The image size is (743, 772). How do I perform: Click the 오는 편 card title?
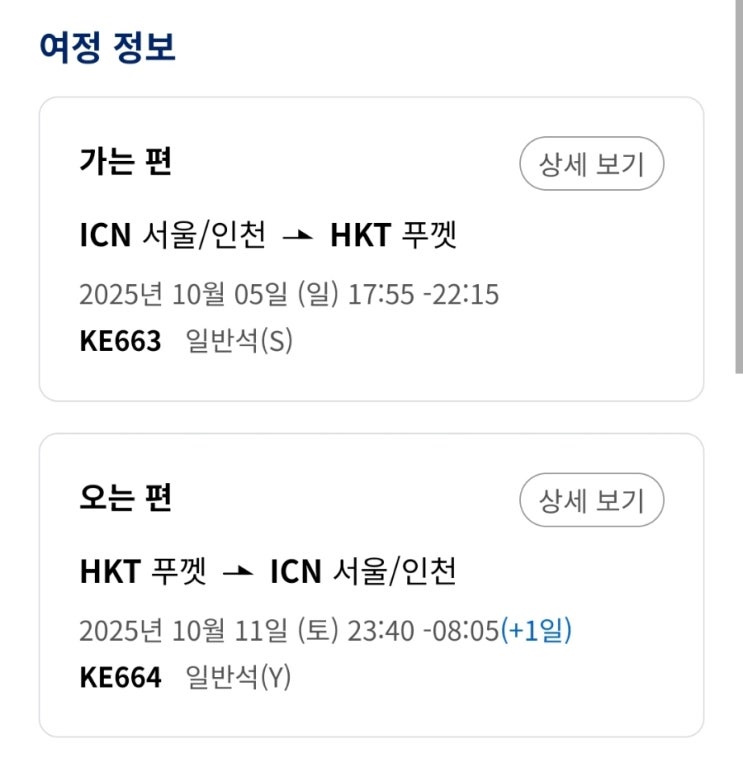(x=125, y=497)
